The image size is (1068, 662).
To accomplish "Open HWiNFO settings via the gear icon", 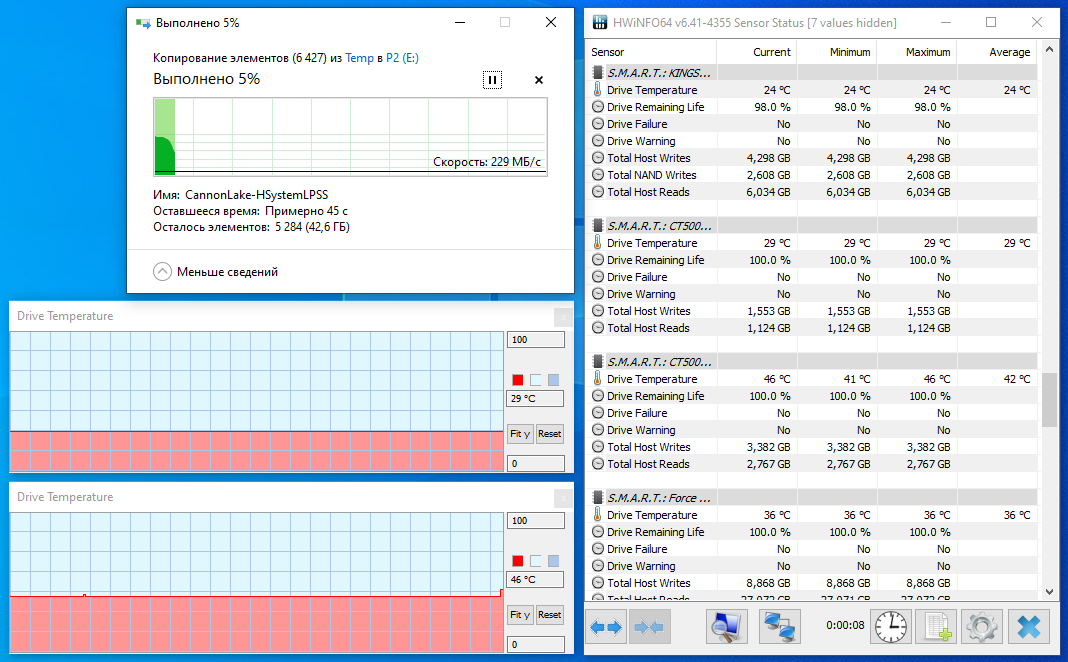I will coord(981,626).
